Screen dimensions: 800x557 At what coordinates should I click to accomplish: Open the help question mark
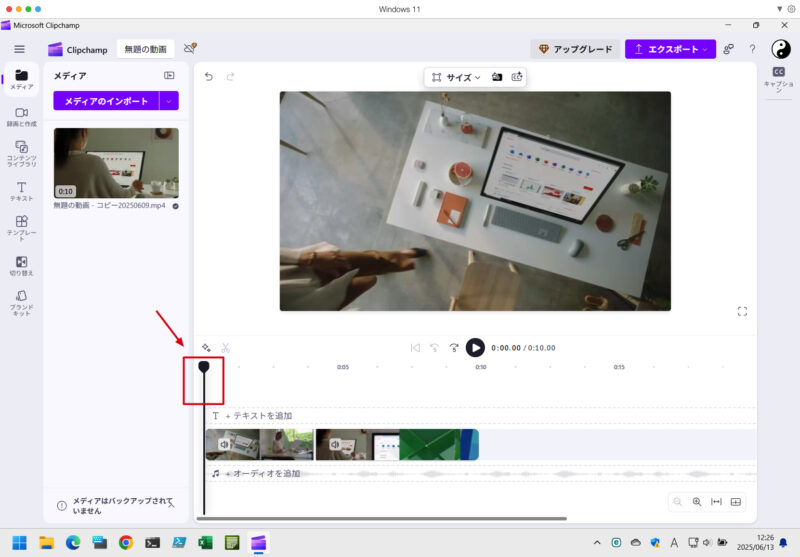(752, 49)
